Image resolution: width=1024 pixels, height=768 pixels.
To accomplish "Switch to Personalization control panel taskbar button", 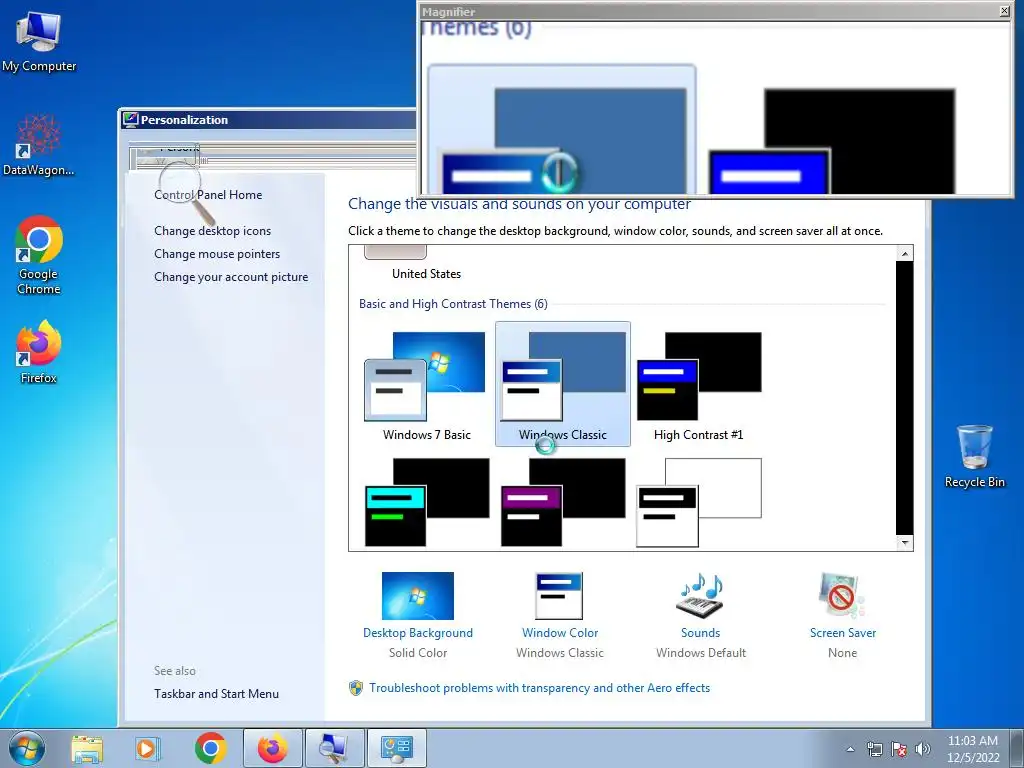I will click(x=396, y=748).
